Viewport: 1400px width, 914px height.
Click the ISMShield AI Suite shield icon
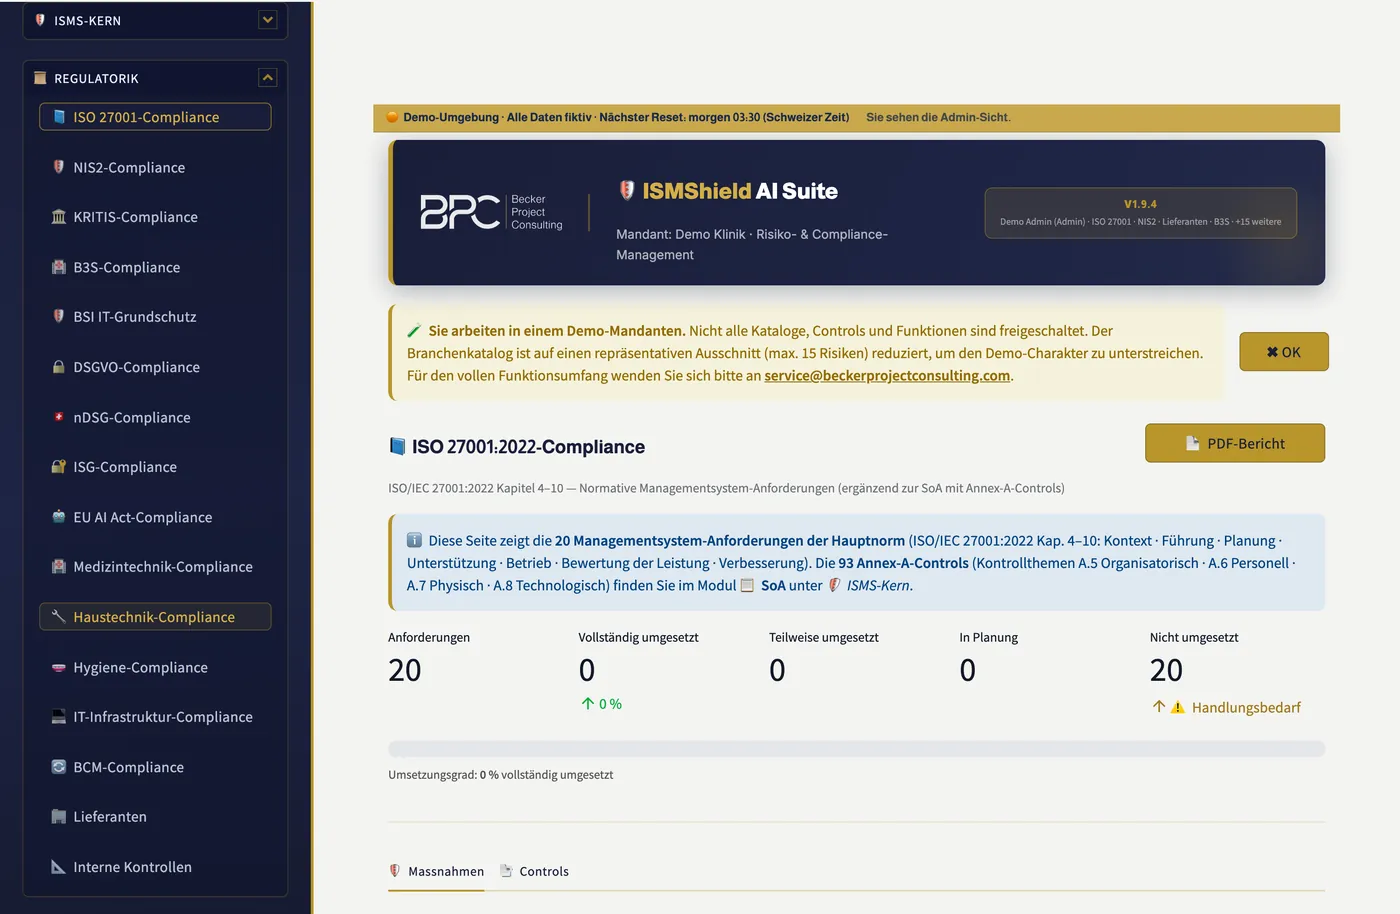627,190
